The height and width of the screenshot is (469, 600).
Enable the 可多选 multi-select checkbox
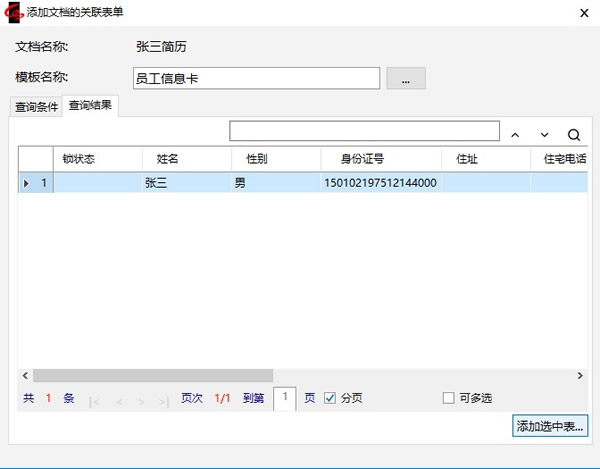448,398
